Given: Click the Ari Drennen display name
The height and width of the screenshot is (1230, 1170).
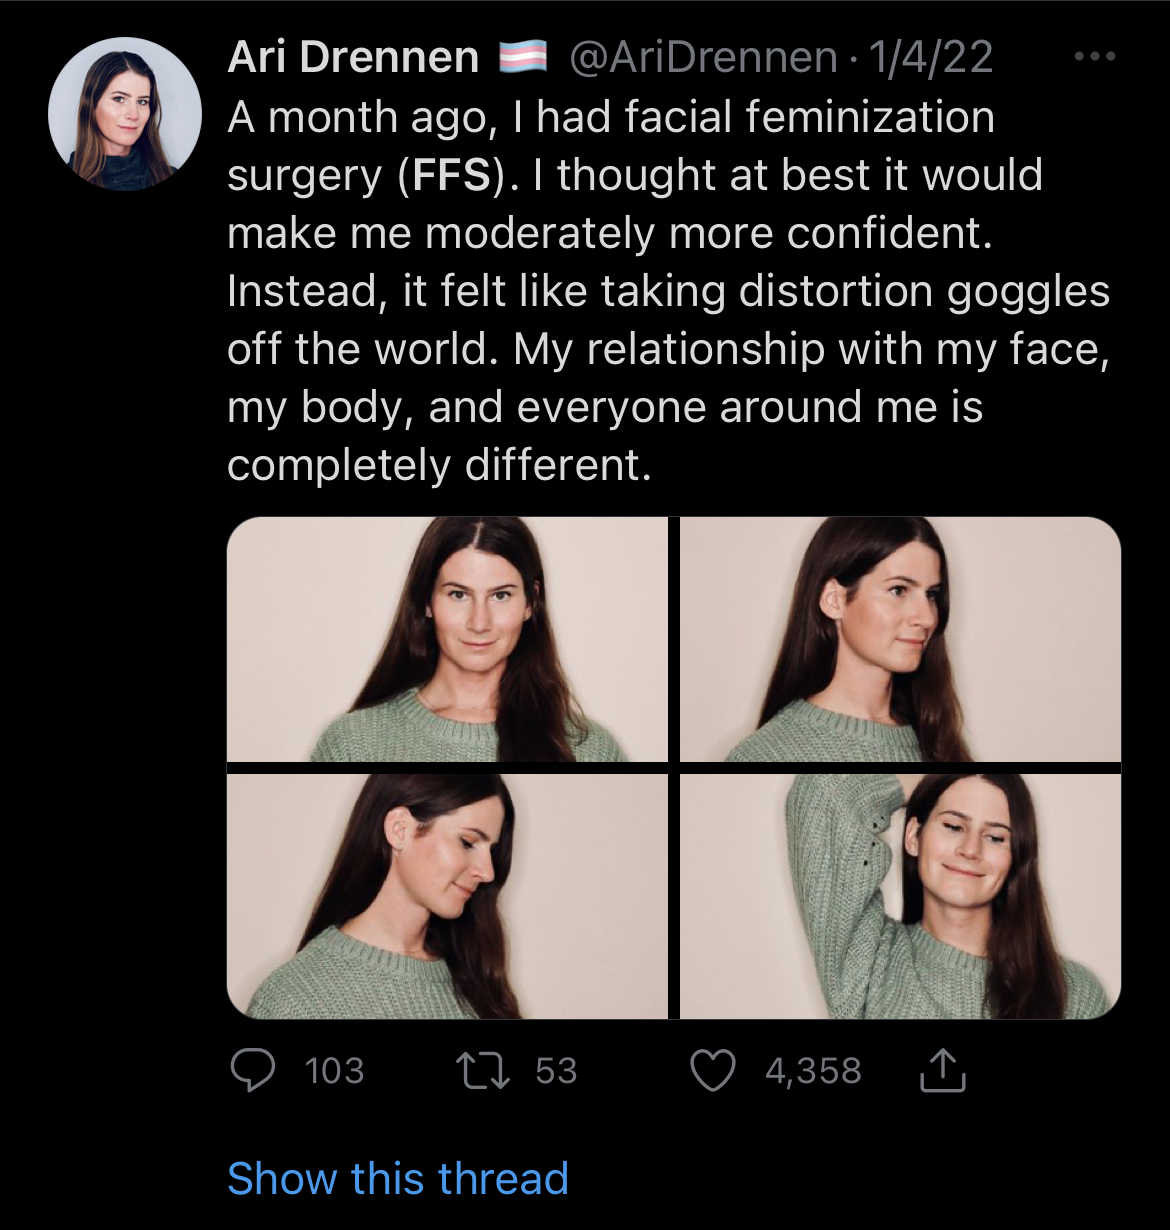Looking at the screenshot, I should click(x=353, y=57).
